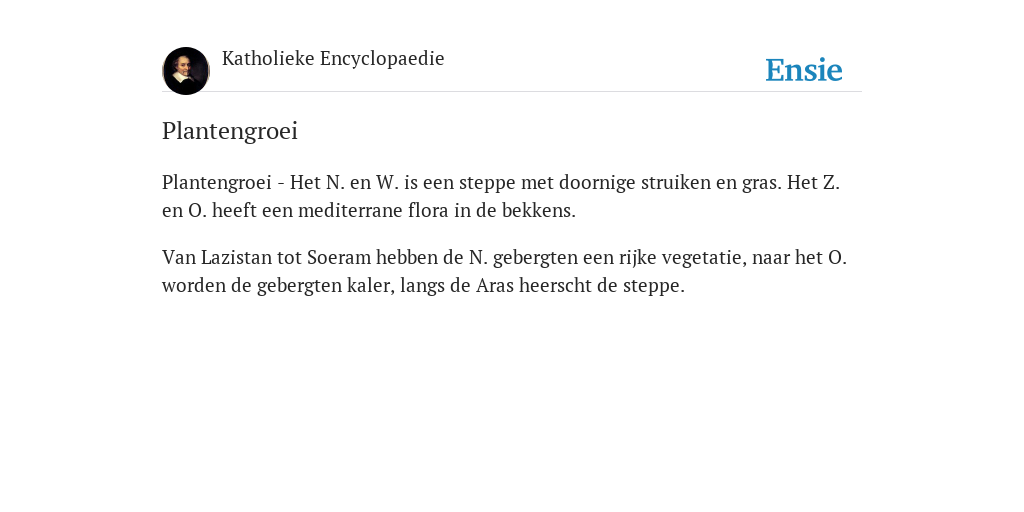
Task: Click the Plantengroei article heading
Action: [x=230, y=131]
